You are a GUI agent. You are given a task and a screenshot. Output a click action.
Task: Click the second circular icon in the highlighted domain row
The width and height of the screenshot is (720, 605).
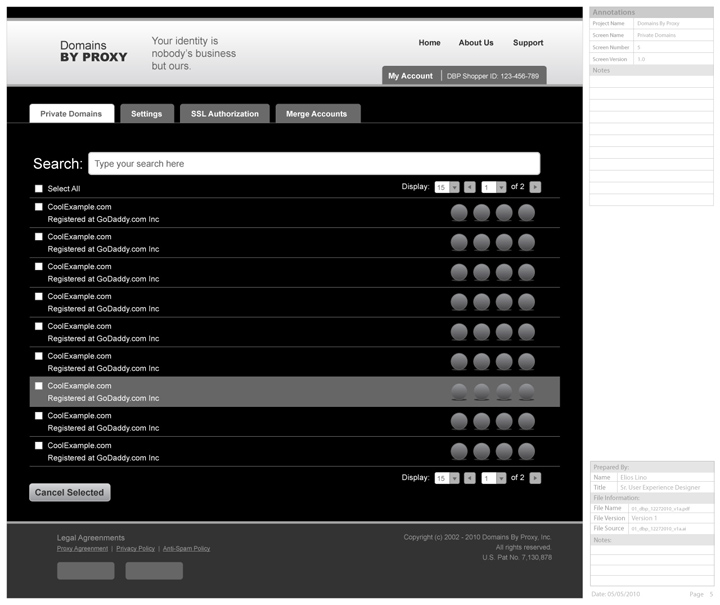(x=481, y=392)
